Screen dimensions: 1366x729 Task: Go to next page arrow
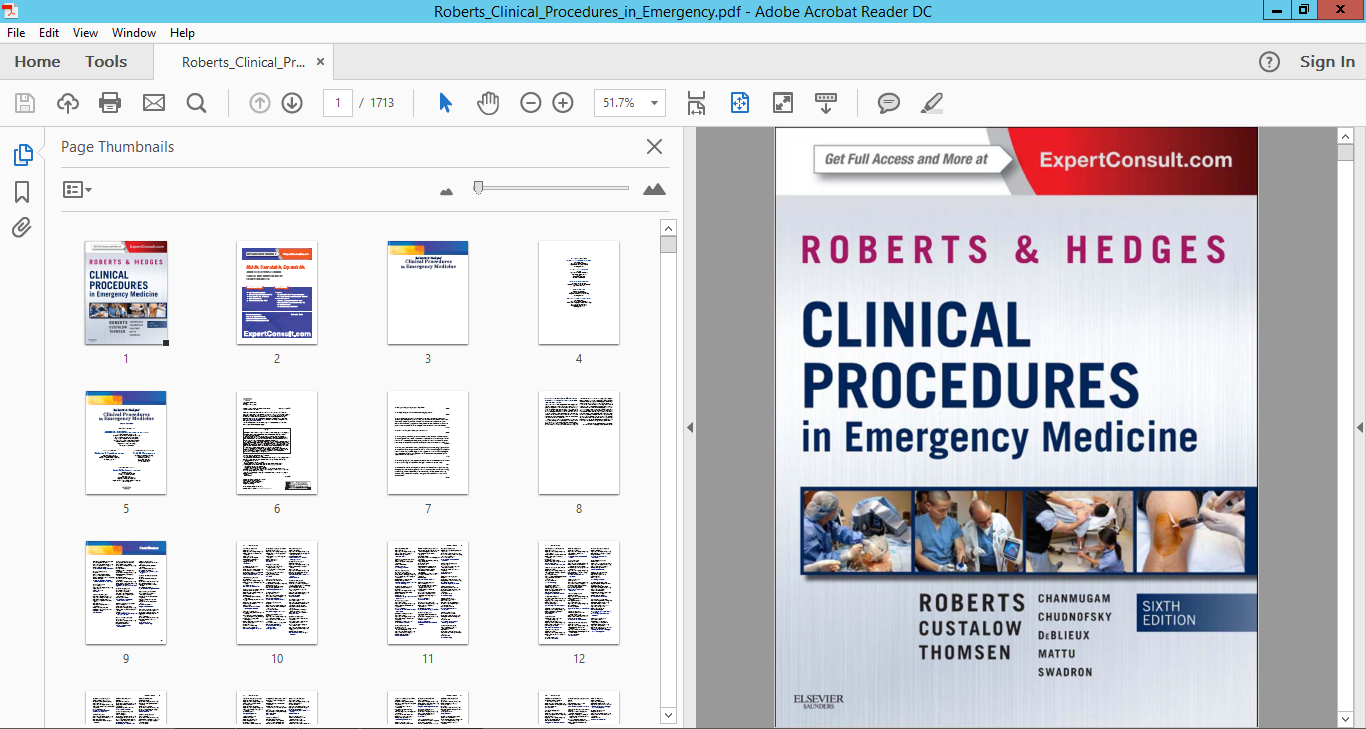[x=292, y=103]
